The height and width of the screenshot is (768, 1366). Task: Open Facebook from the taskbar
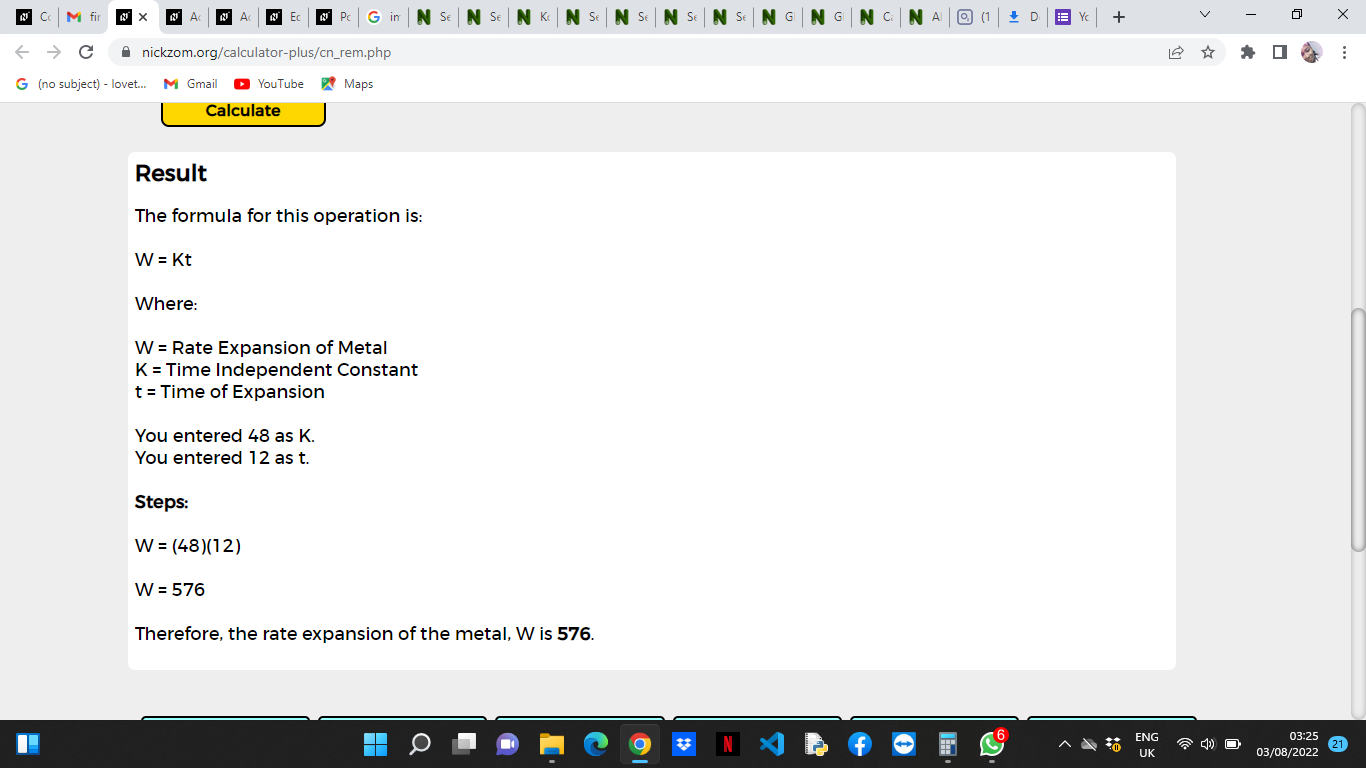(x=860, y=744)
